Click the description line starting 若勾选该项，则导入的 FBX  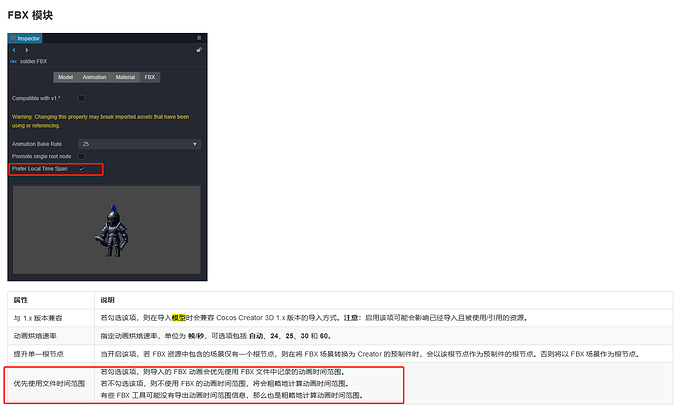click(x=223, y=372)
